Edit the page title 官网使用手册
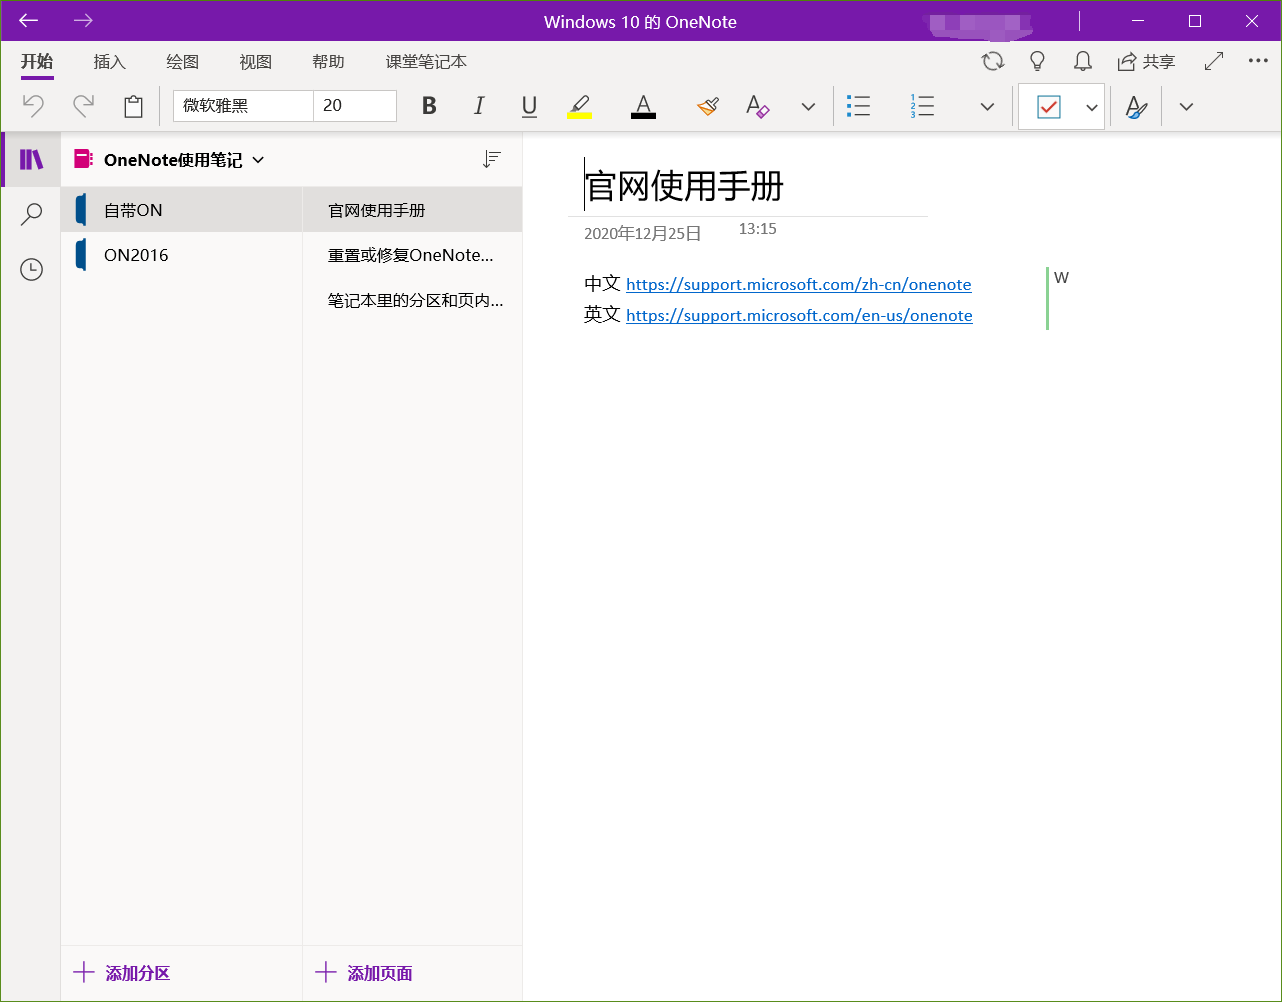Screen dimensions: 1282x1002 click(684, 186)
